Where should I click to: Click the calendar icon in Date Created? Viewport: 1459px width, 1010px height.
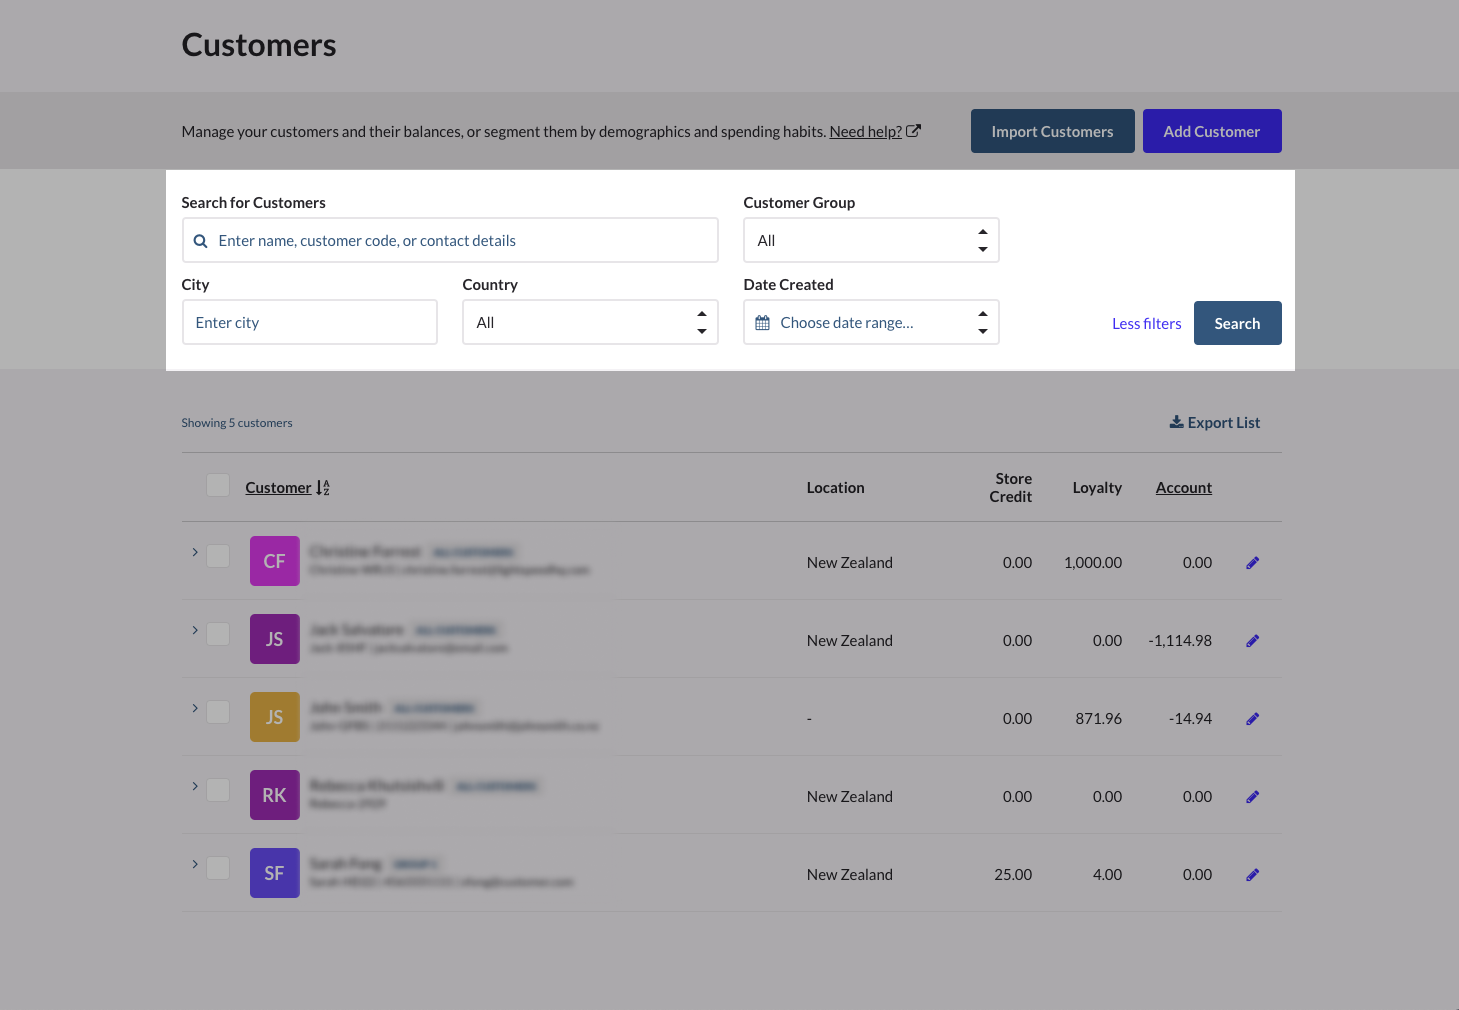[x=763, y=323]
